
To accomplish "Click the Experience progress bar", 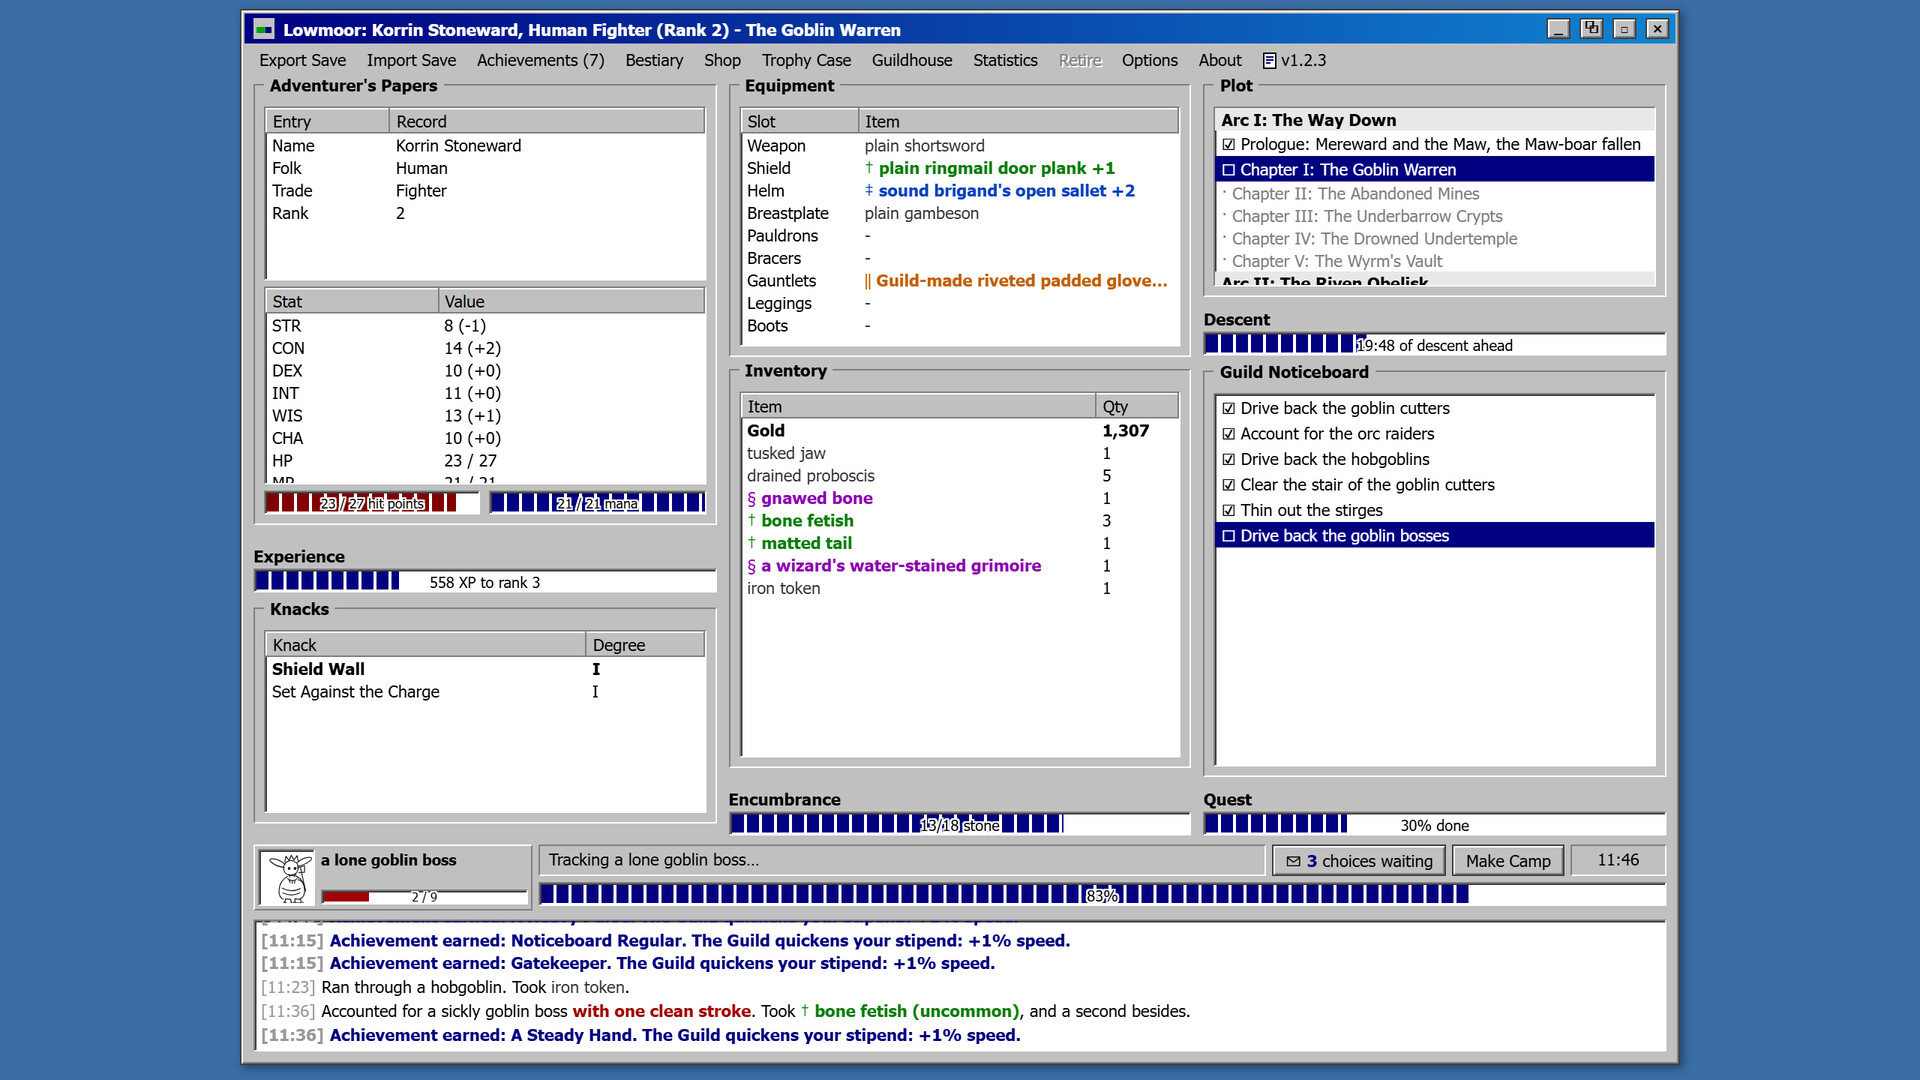I will coord(485,582).
